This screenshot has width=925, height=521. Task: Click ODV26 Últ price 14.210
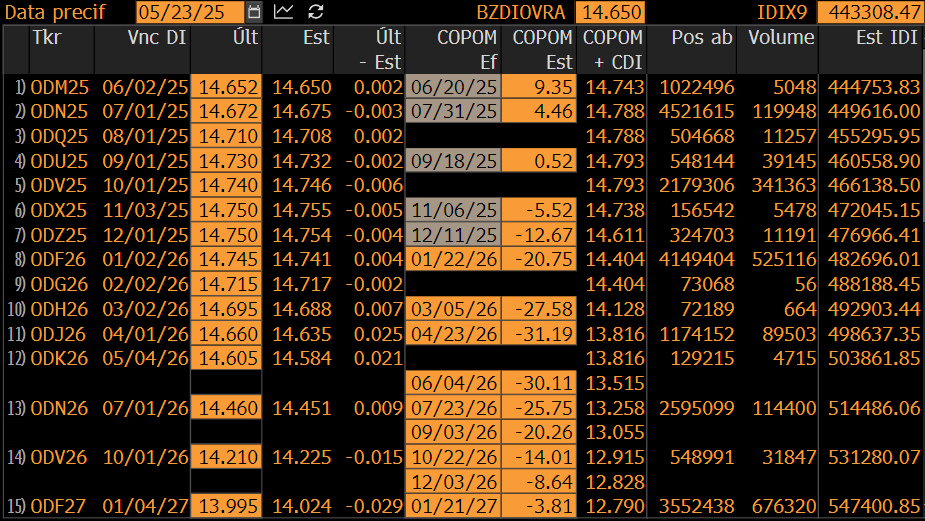click(227, 457)
